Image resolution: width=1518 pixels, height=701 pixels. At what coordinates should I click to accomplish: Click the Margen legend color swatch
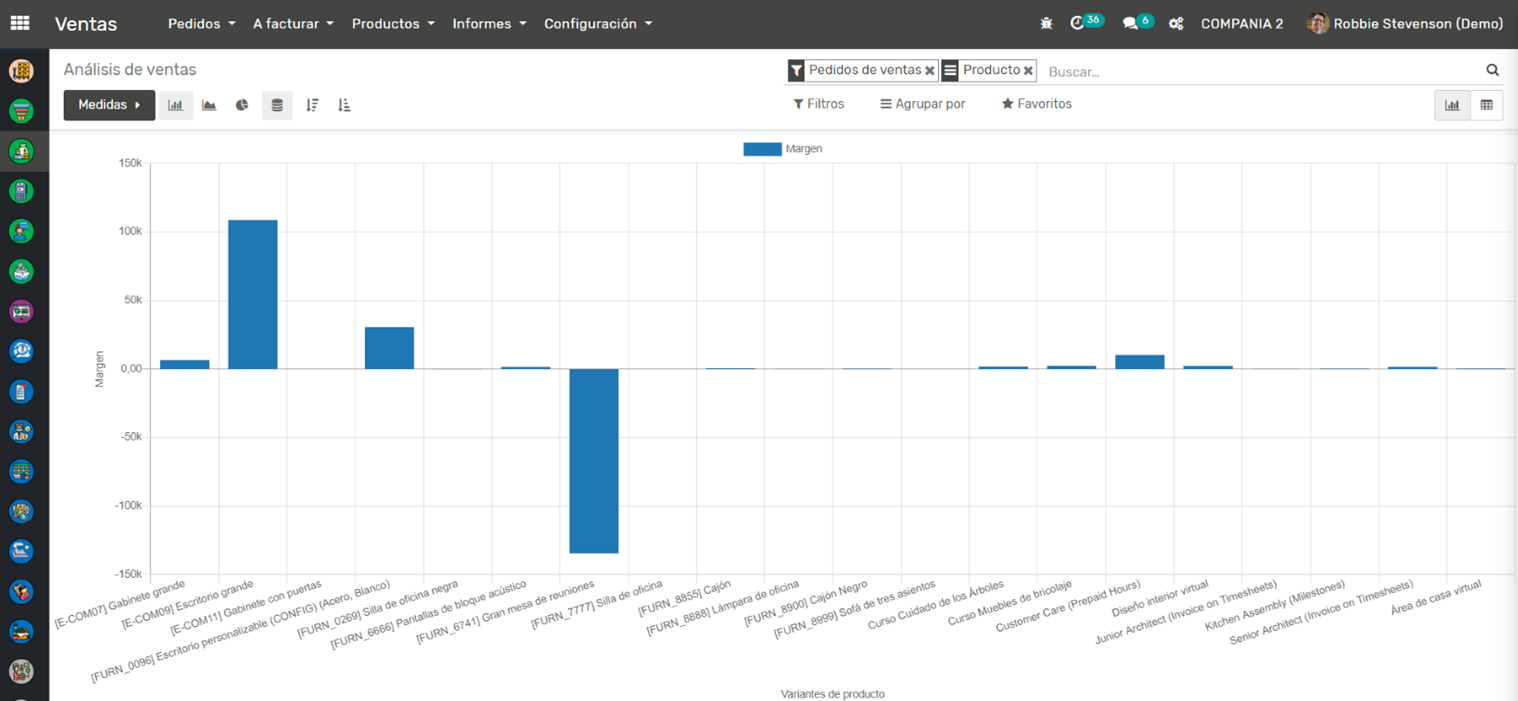pyautogui.click(x=762, y=149)
